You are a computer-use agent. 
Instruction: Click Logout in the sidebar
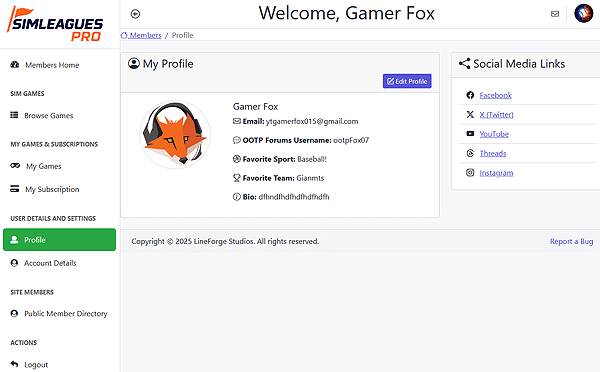(x=59, y=364)
